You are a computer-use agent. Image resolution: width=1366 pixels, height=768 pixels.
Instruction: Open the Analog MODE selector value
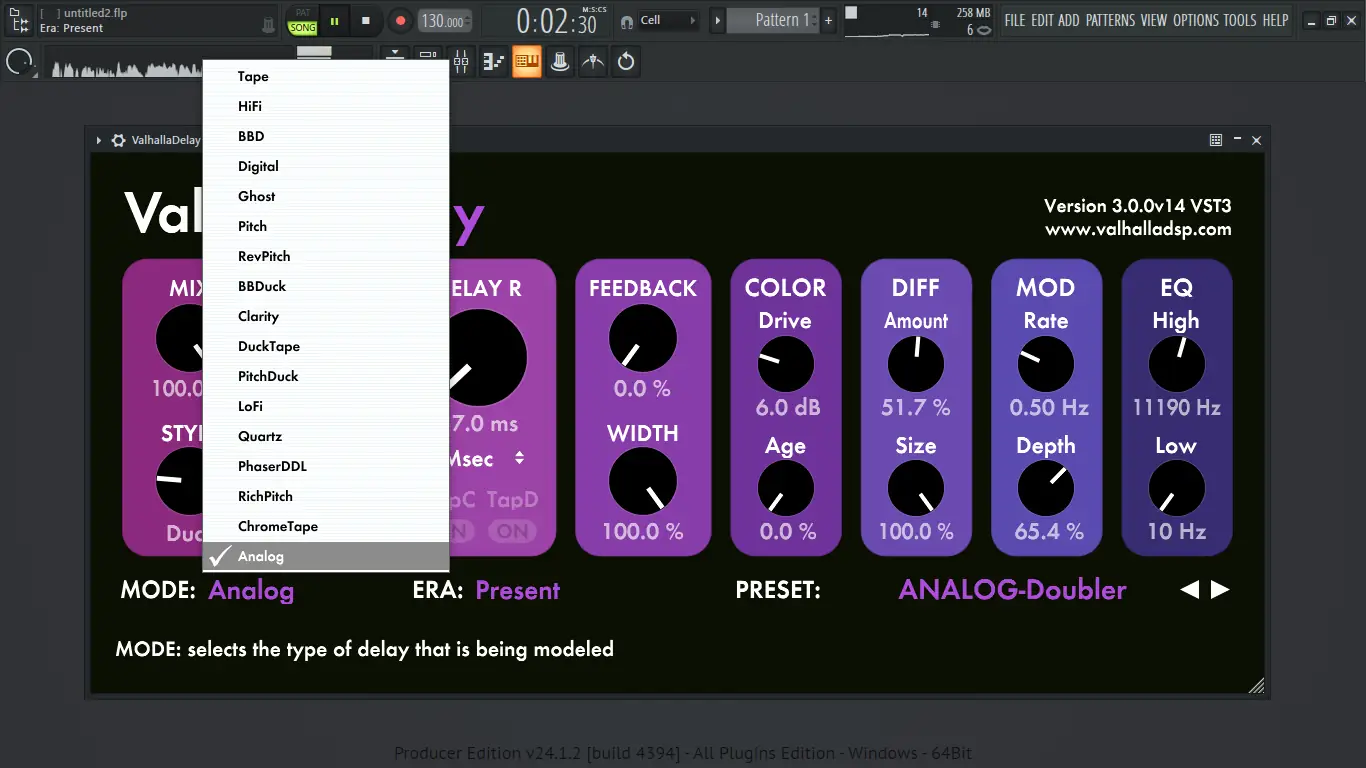[251, 590]
